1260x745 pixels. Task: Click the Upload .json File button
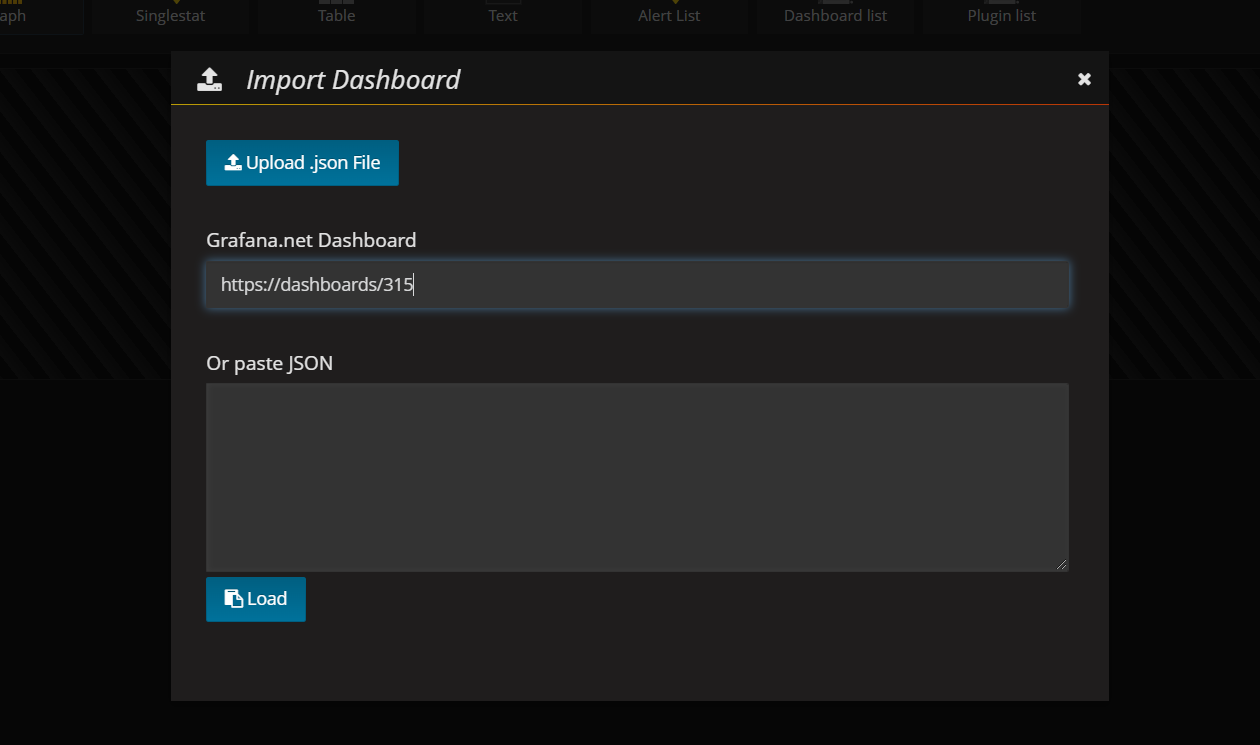click(x=302, y=163)
